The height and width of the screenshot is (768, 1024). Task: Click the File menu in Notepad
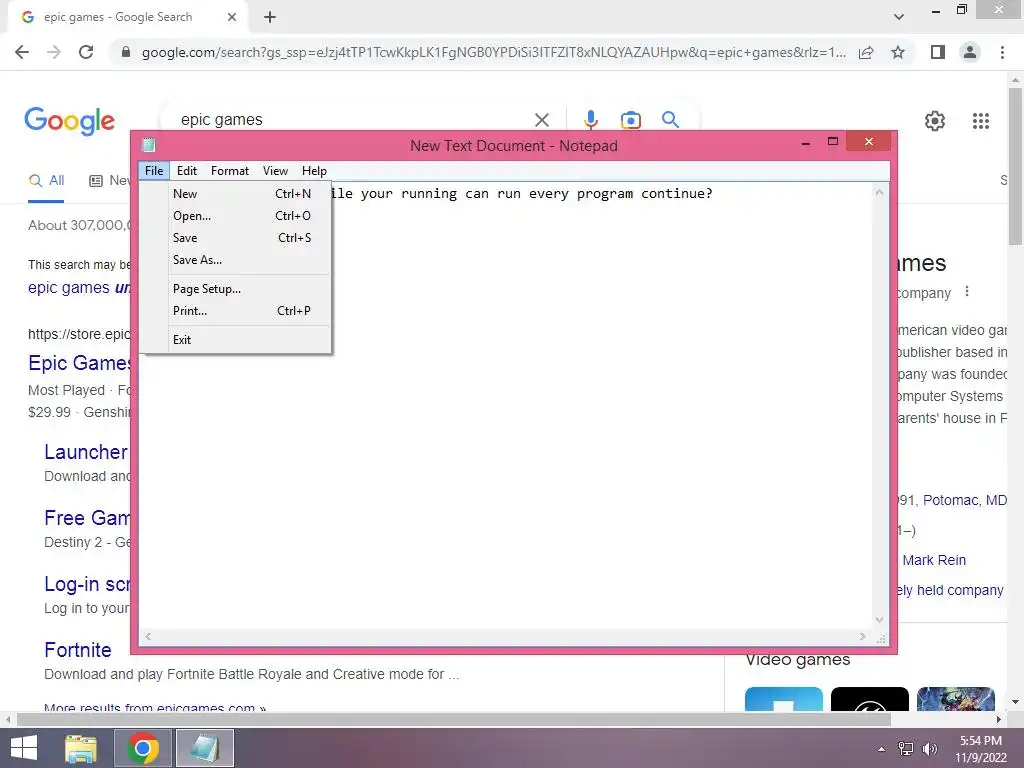pyautogui.click(x=154, y=170)
